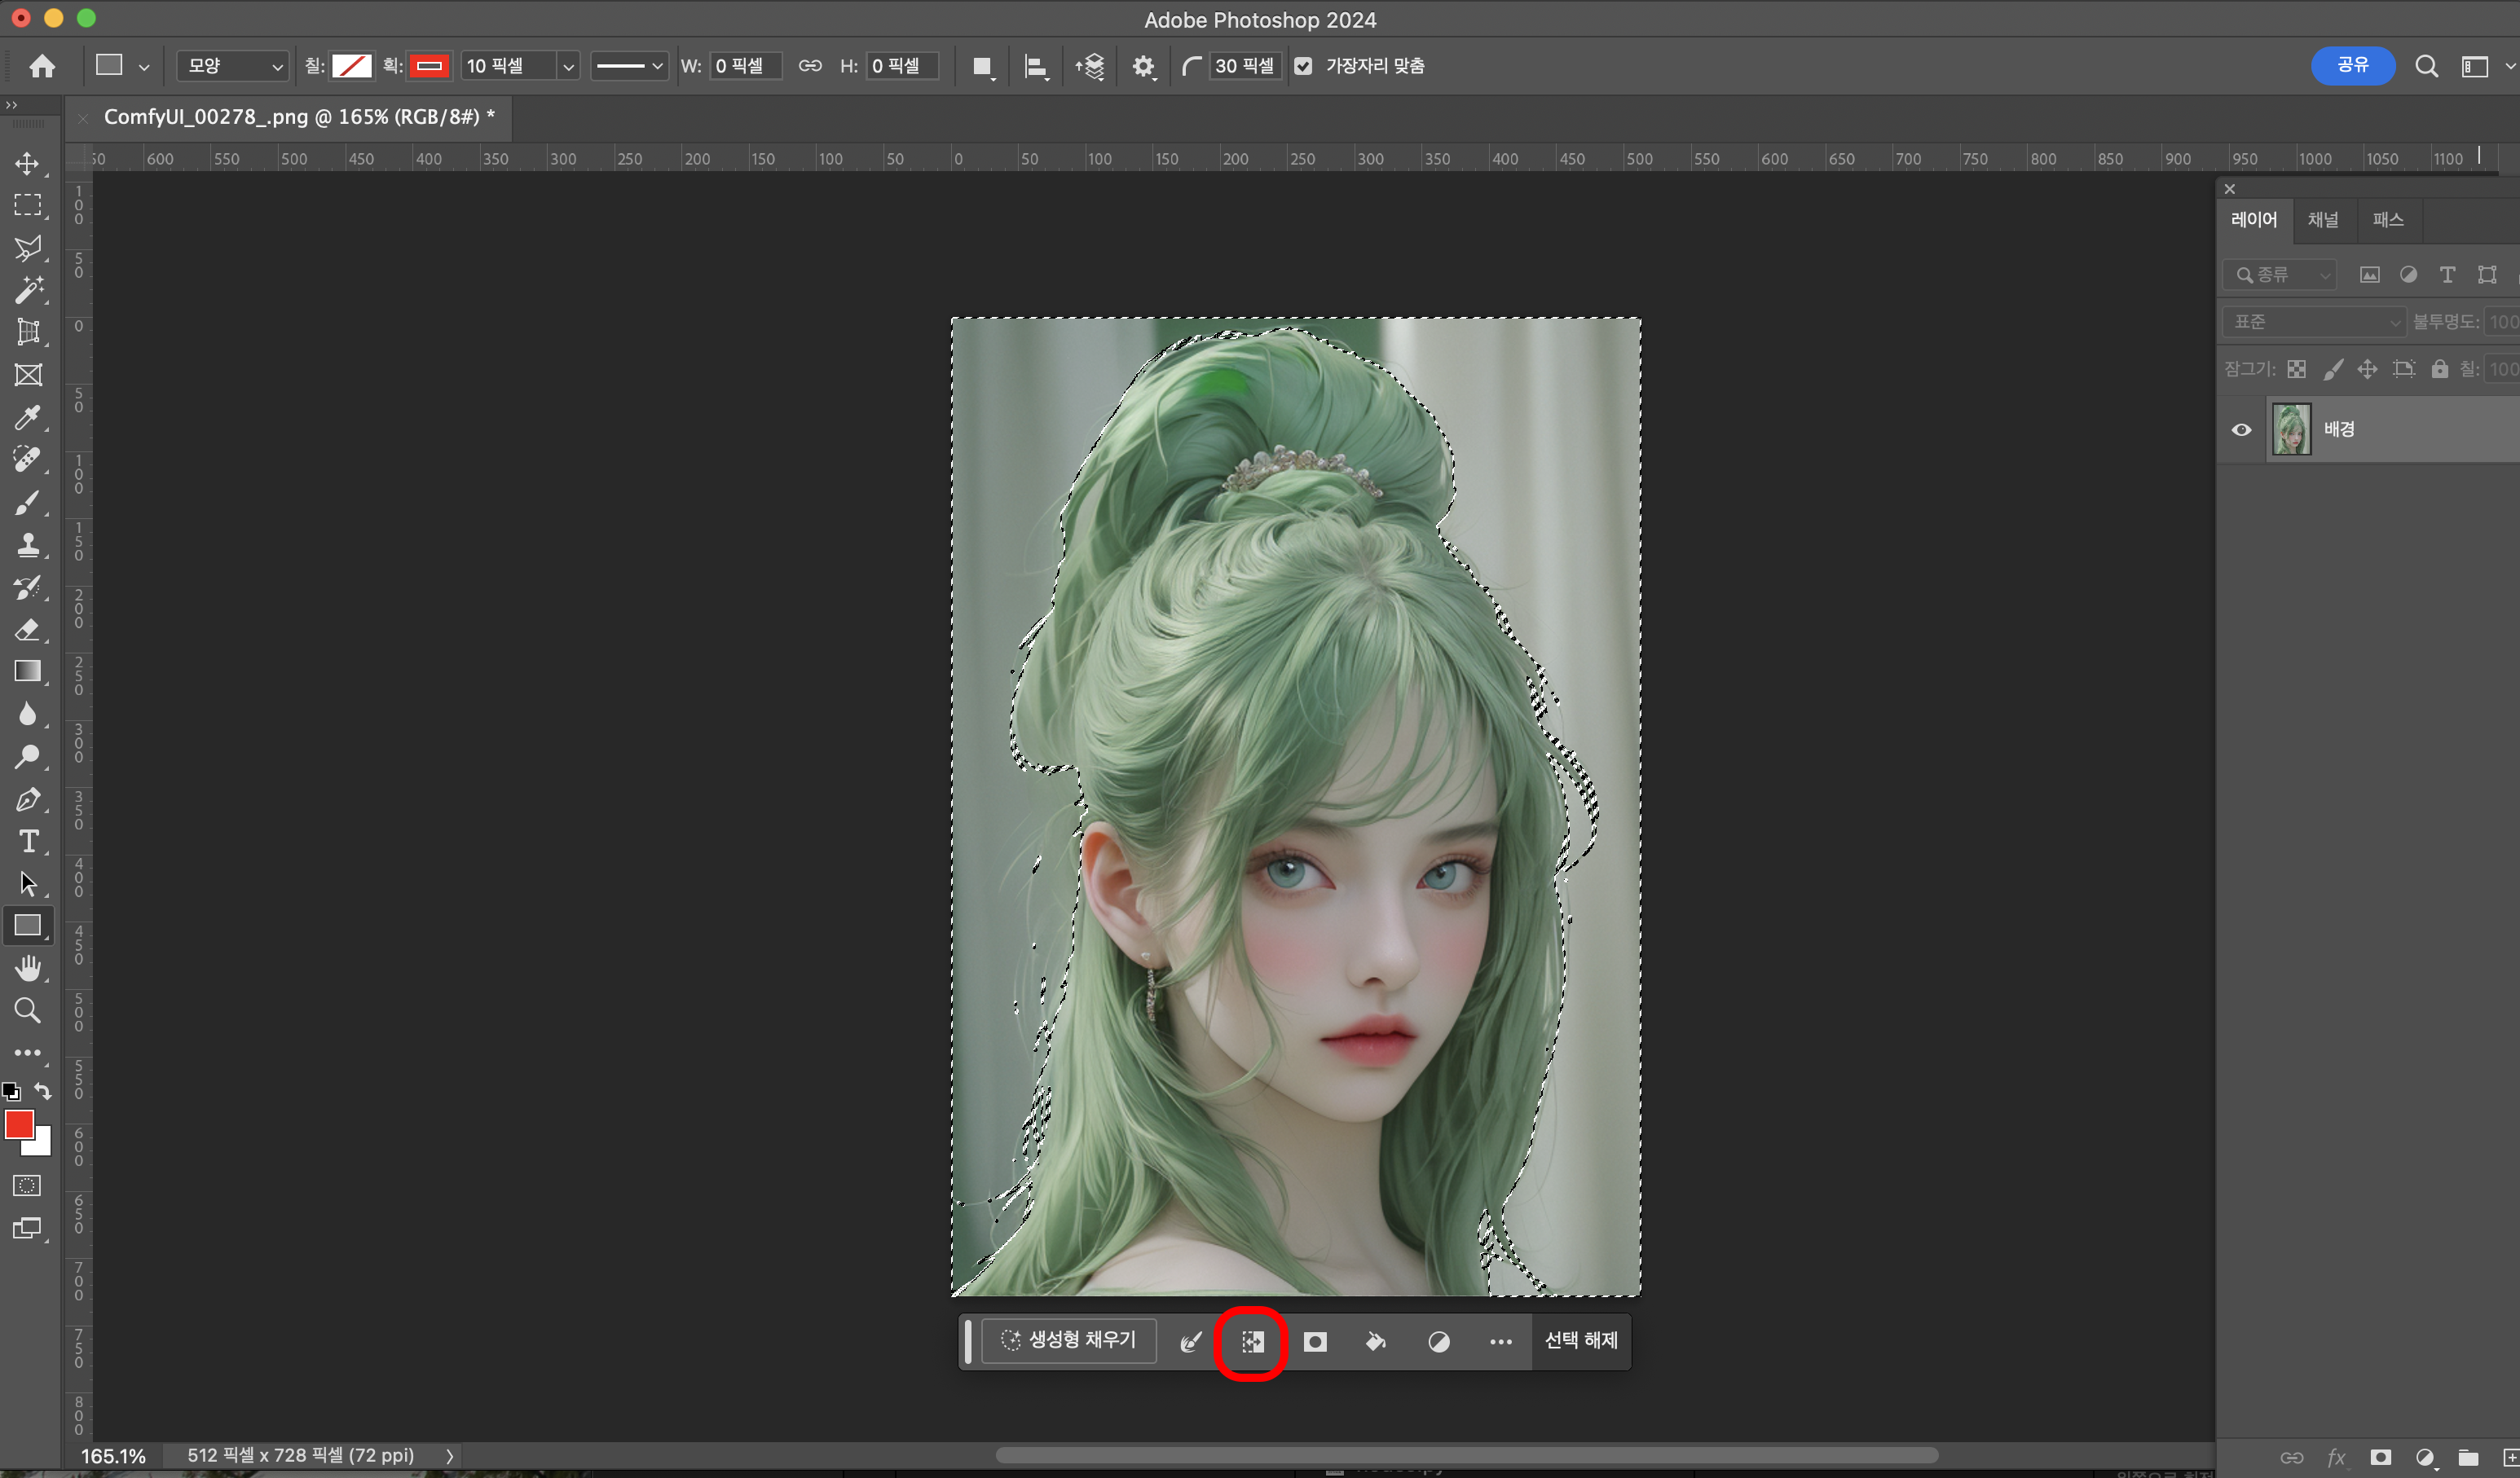The width and height of the screenshot is (2520, 1478).
Task: Select the Eraser tool
Action: 28,629
